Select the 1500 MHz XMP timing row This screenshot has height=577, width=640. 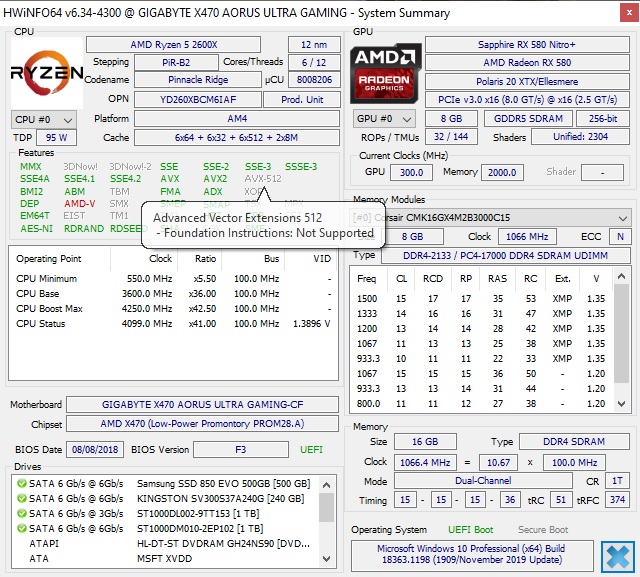point(482,299)
